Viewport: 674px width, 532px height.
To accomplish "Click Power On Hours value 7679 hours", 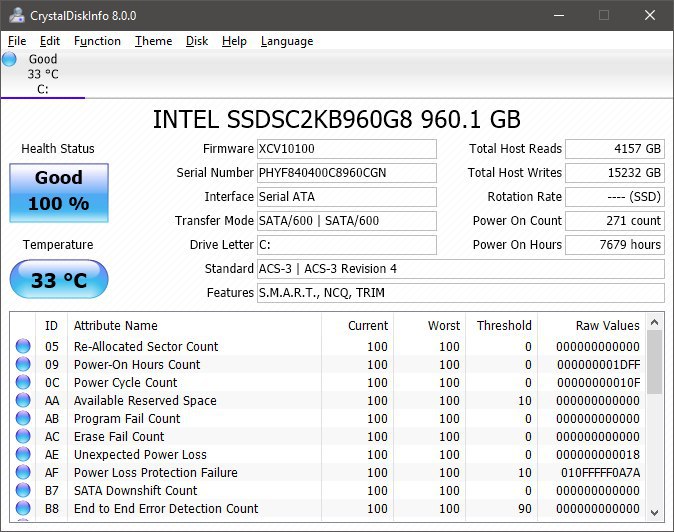I will [x=615, y=245].
